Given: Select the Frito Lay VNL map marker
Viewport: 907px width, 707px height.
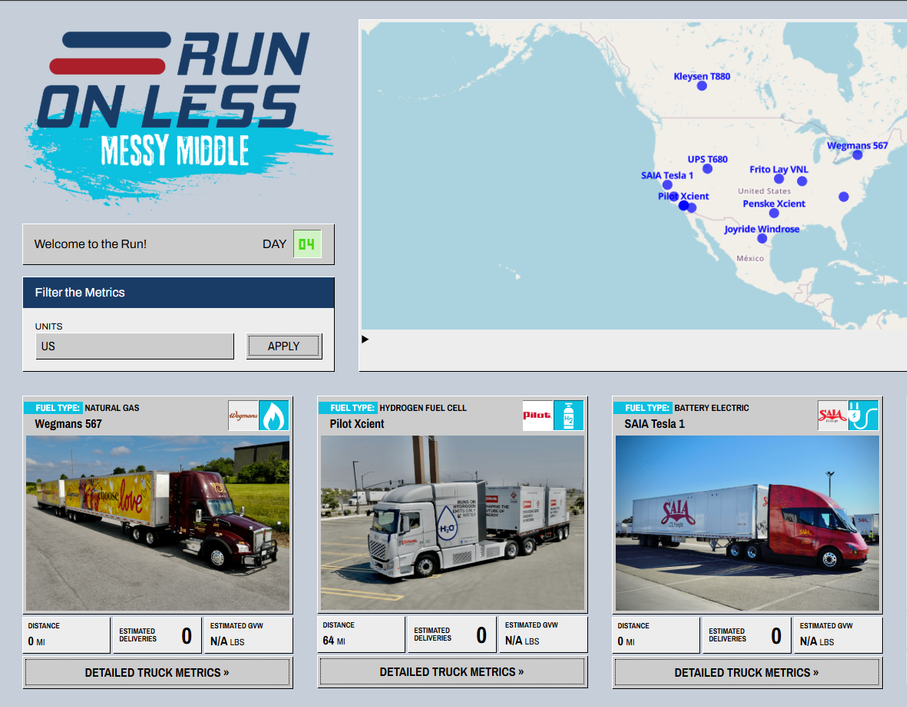Looking at the screenshot, I should coord(779,179).
